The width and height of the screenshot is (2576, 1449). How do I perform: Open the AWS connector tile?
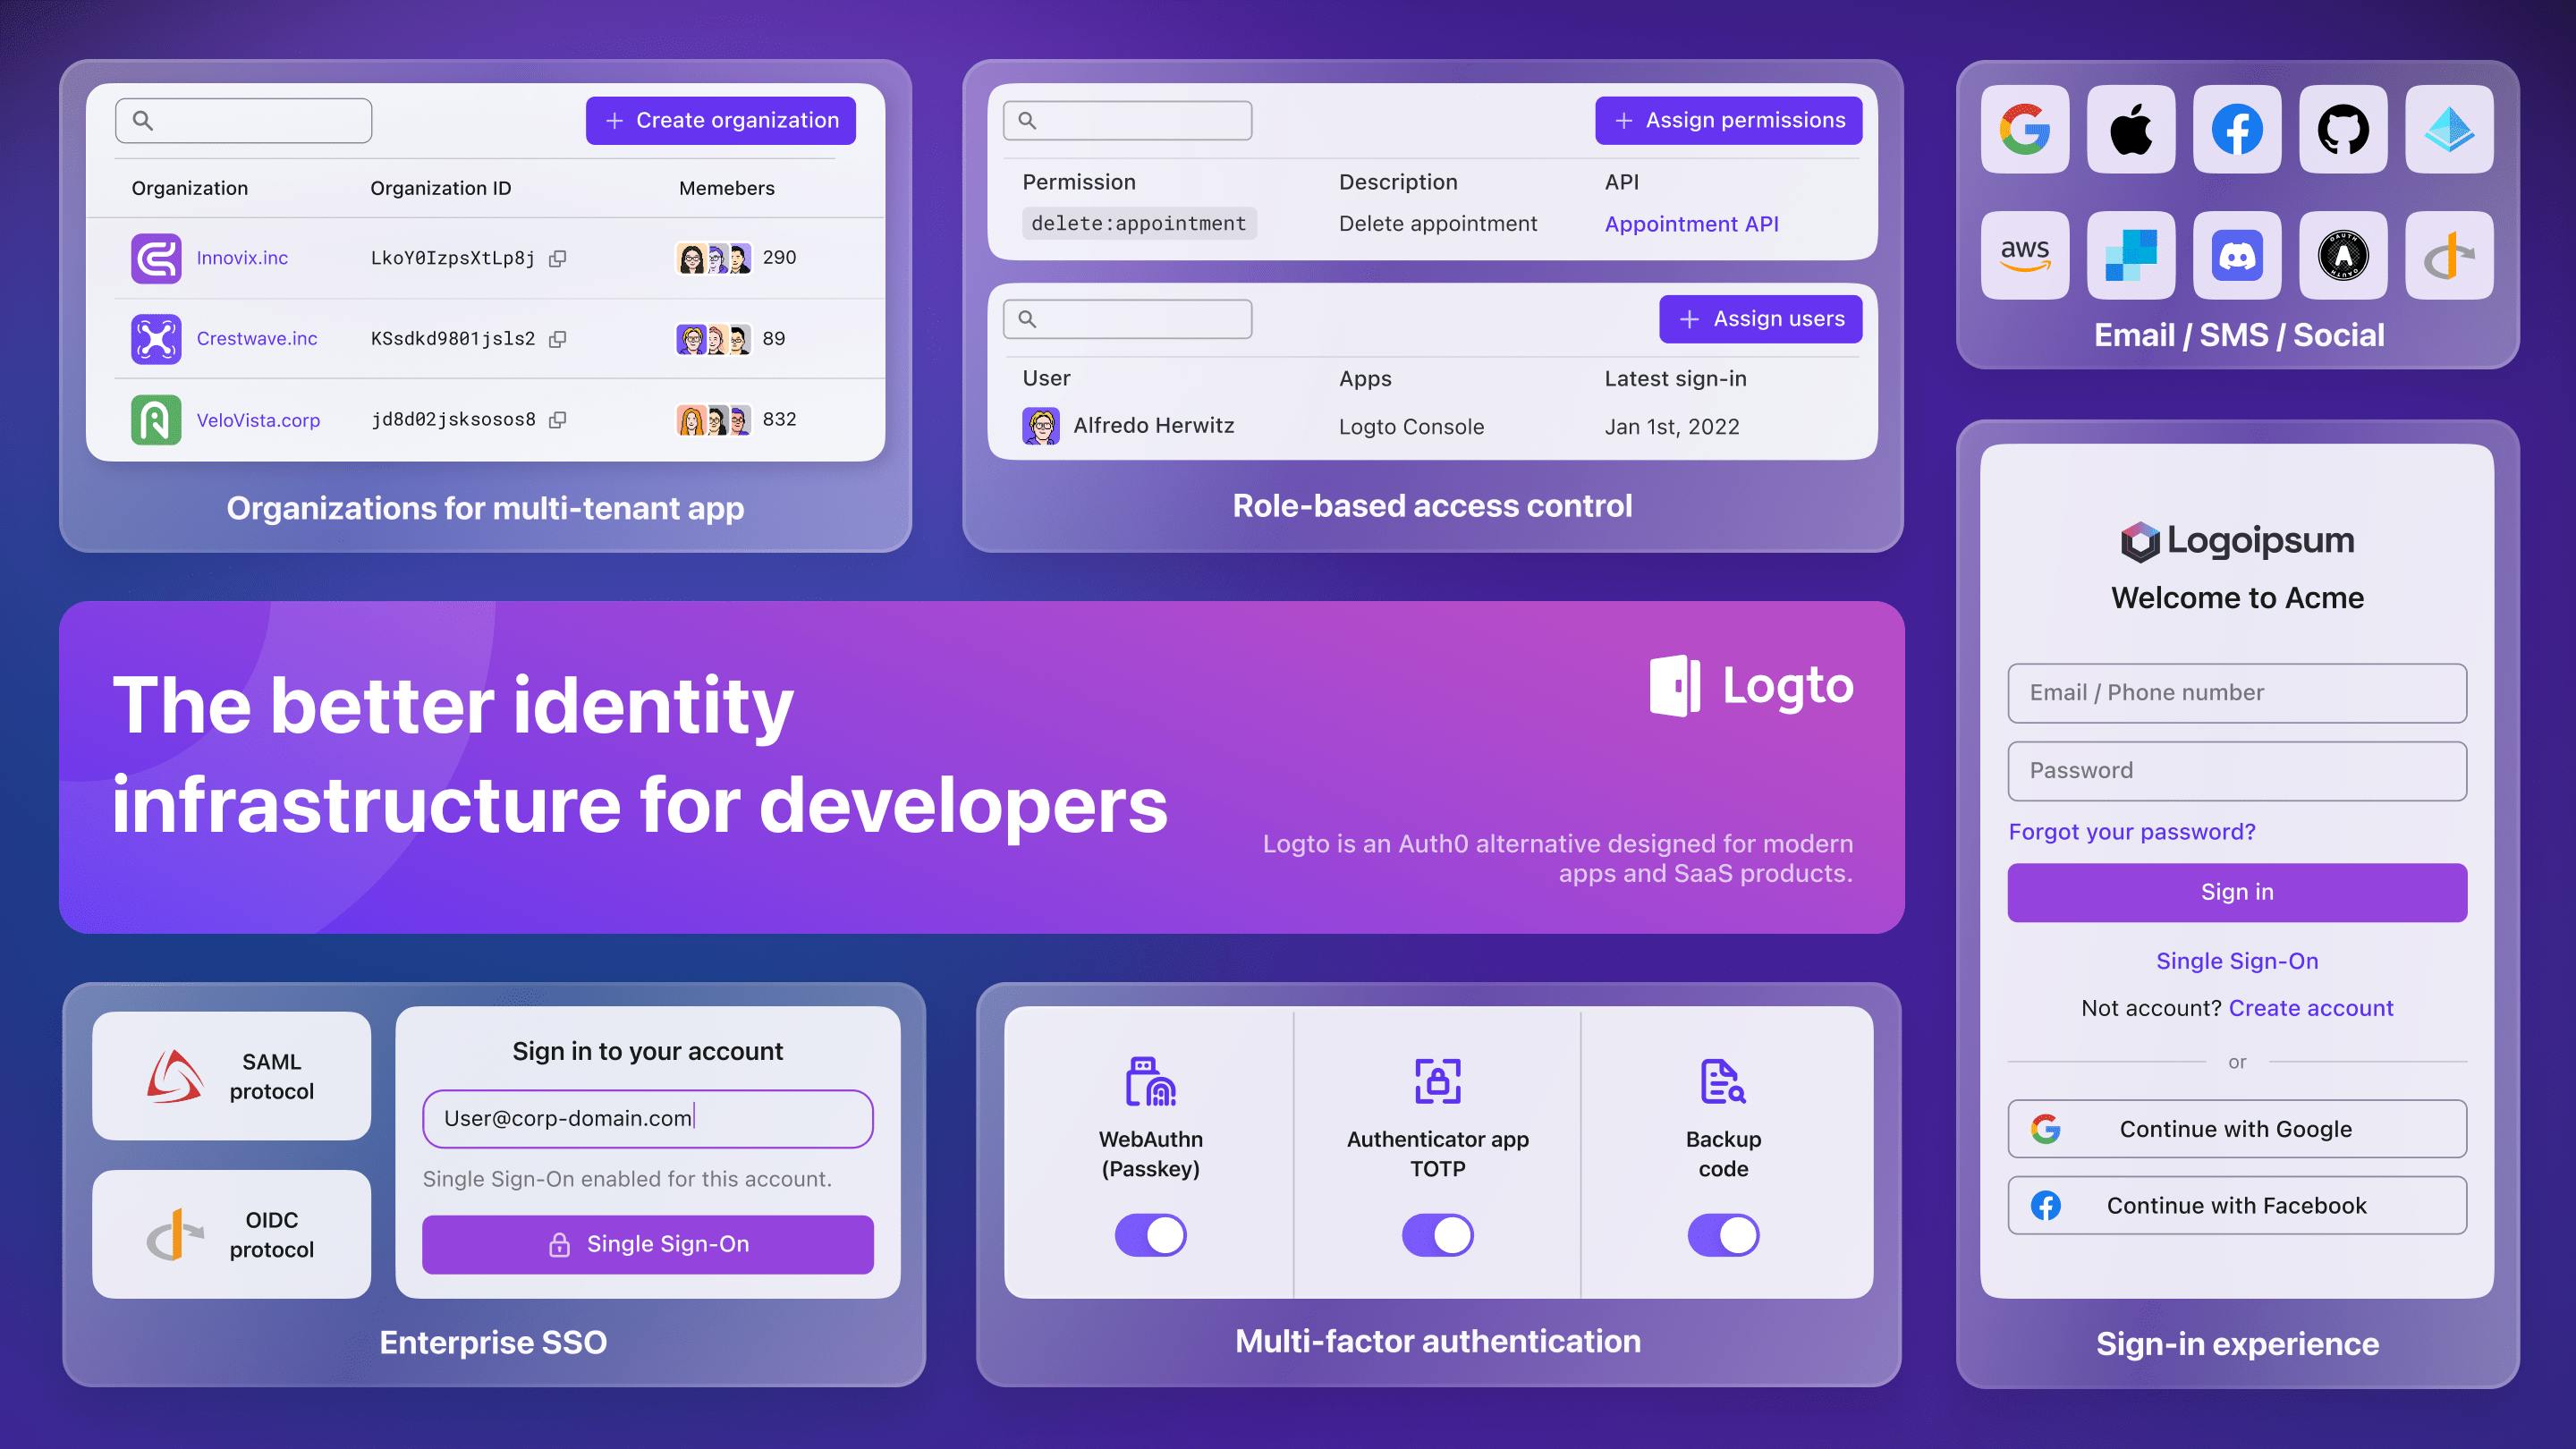coord(2025,255)
